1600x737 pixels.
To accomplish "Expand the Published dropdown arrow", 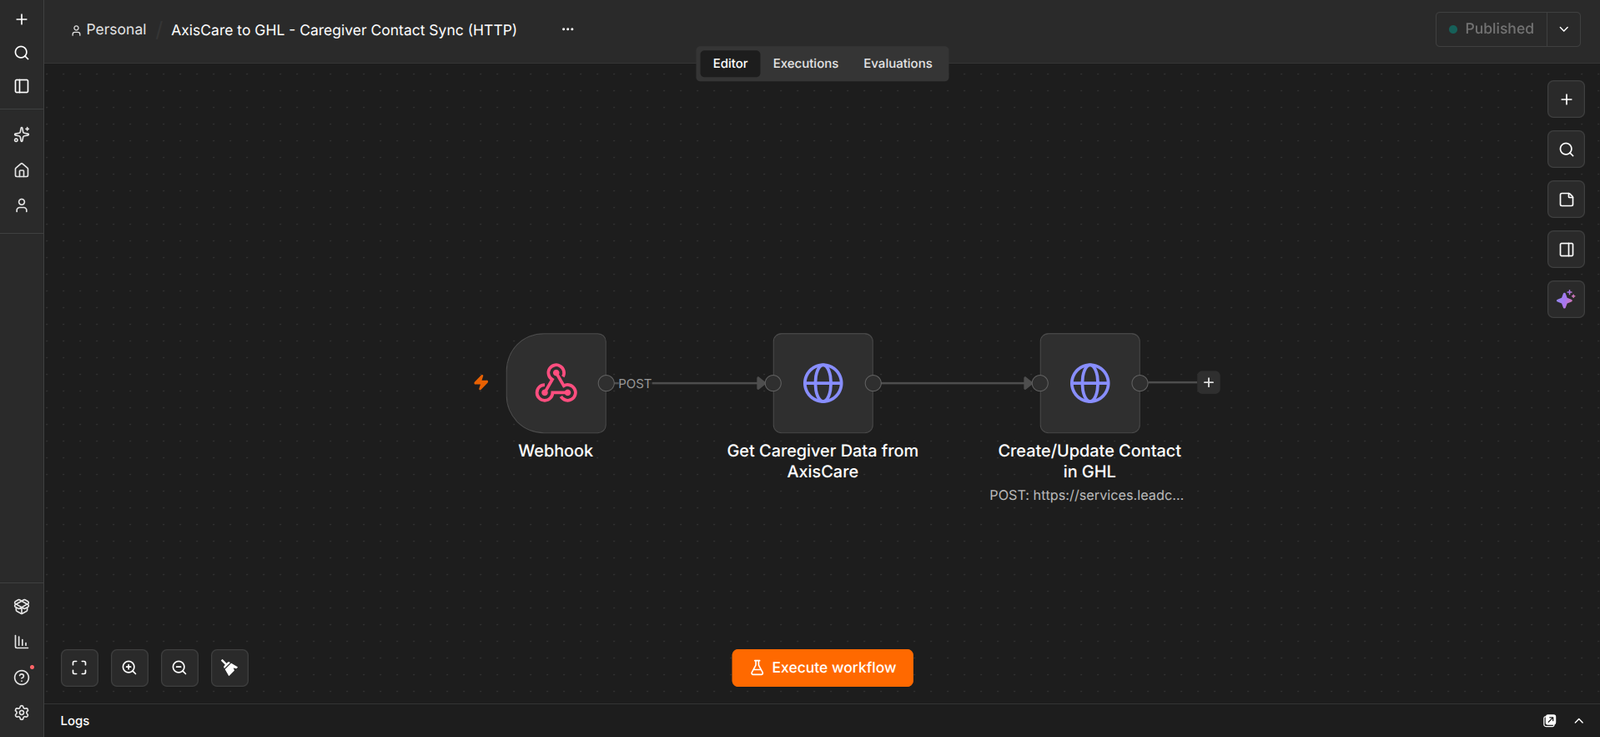I will click(1564, 29).
